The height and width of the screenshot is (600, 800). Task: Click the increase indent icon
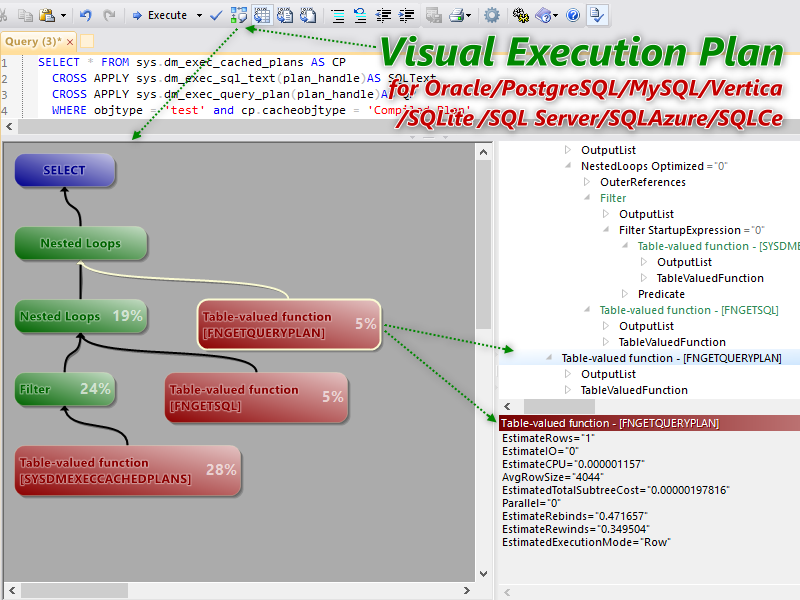406,15
